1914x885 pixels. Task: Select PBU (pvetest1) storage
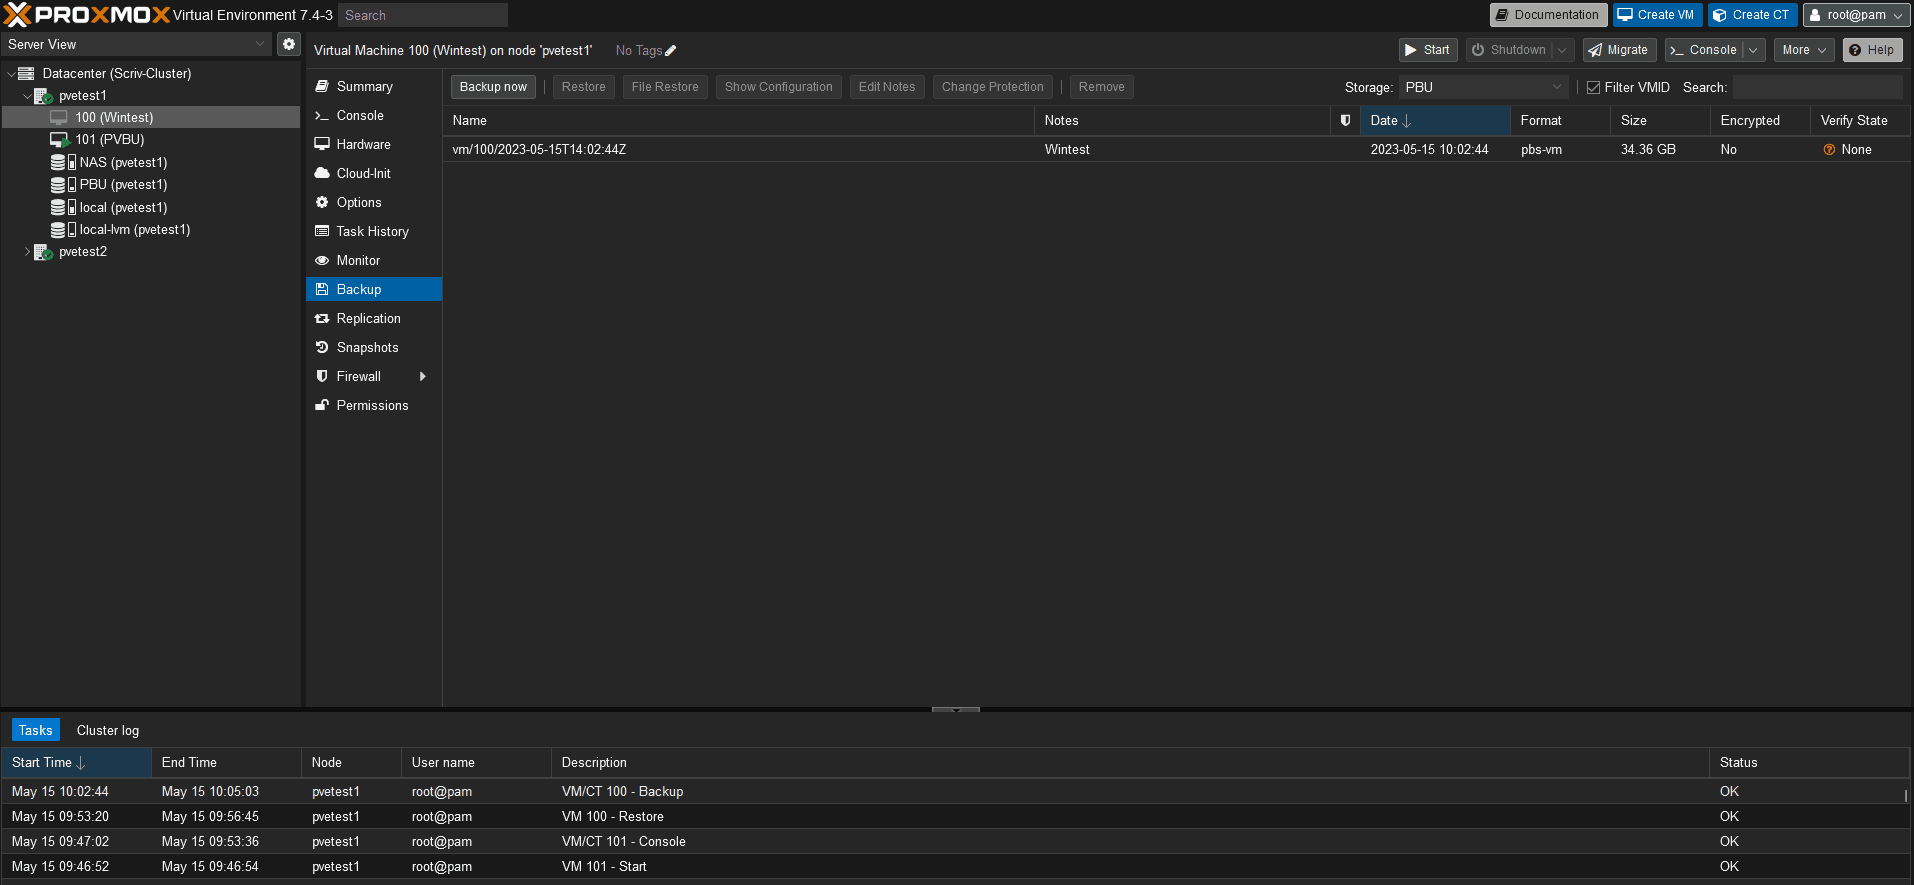tap(150, 184)
